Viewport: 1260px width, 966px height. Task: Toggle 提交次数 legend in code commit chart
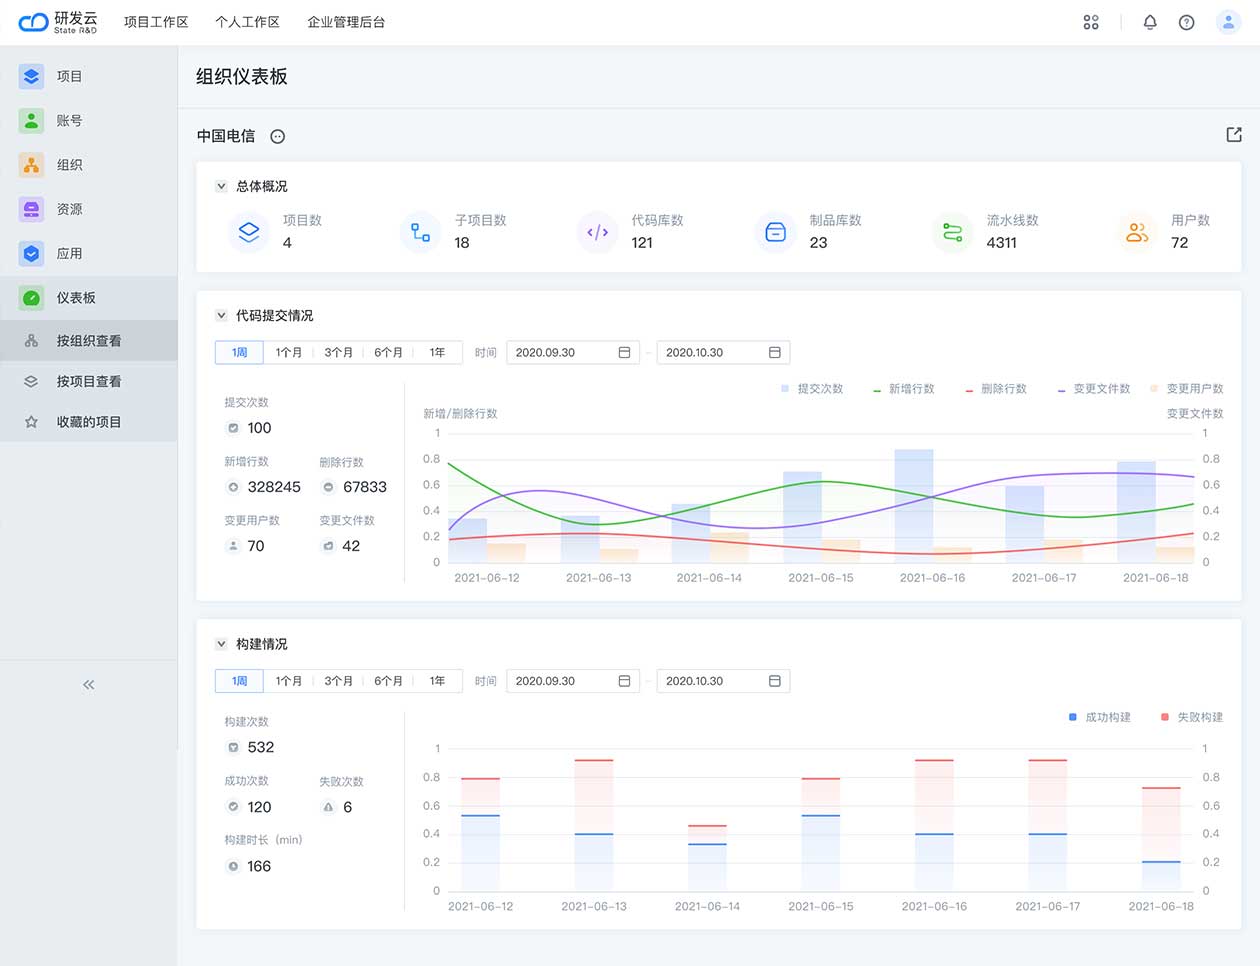point(811,389)
